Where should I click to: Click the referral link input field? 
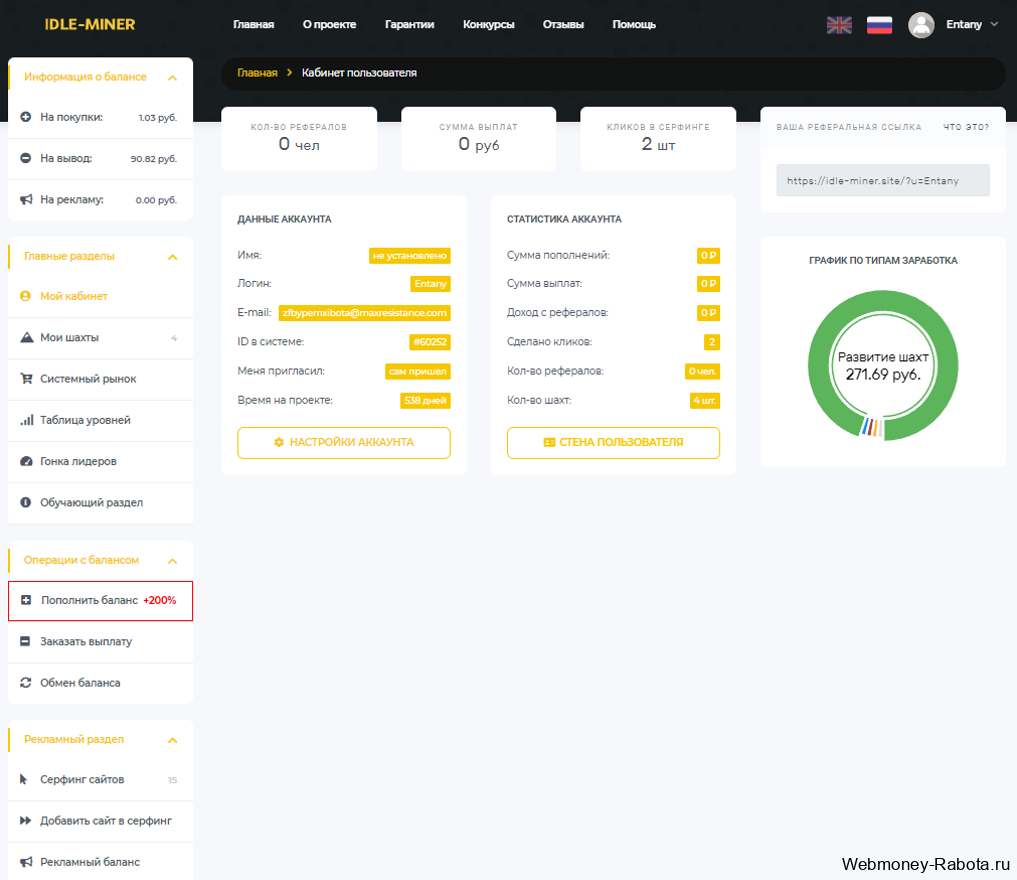point(883,180)
